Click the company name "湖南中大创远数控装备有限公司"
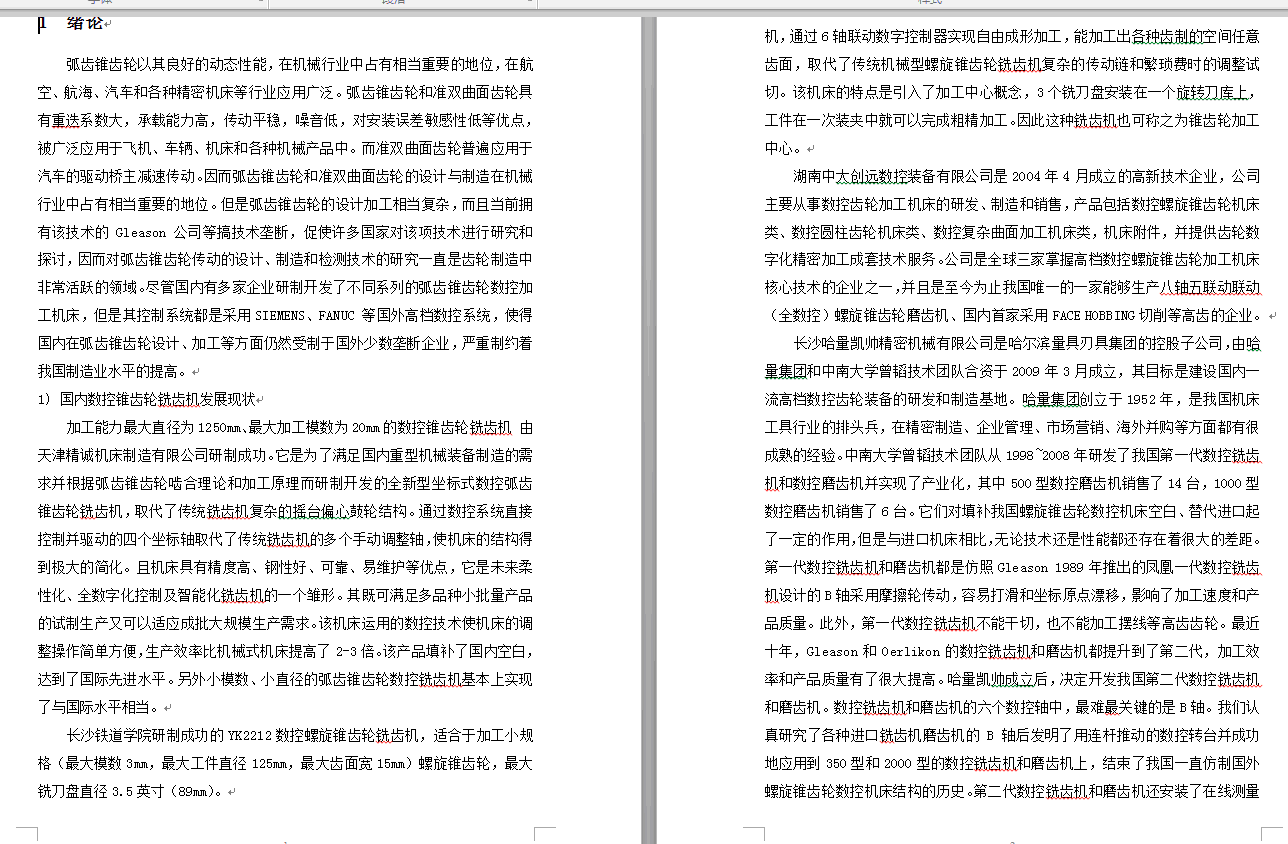Viewport: 1288px width, 844px height. (x=894, y=176)
